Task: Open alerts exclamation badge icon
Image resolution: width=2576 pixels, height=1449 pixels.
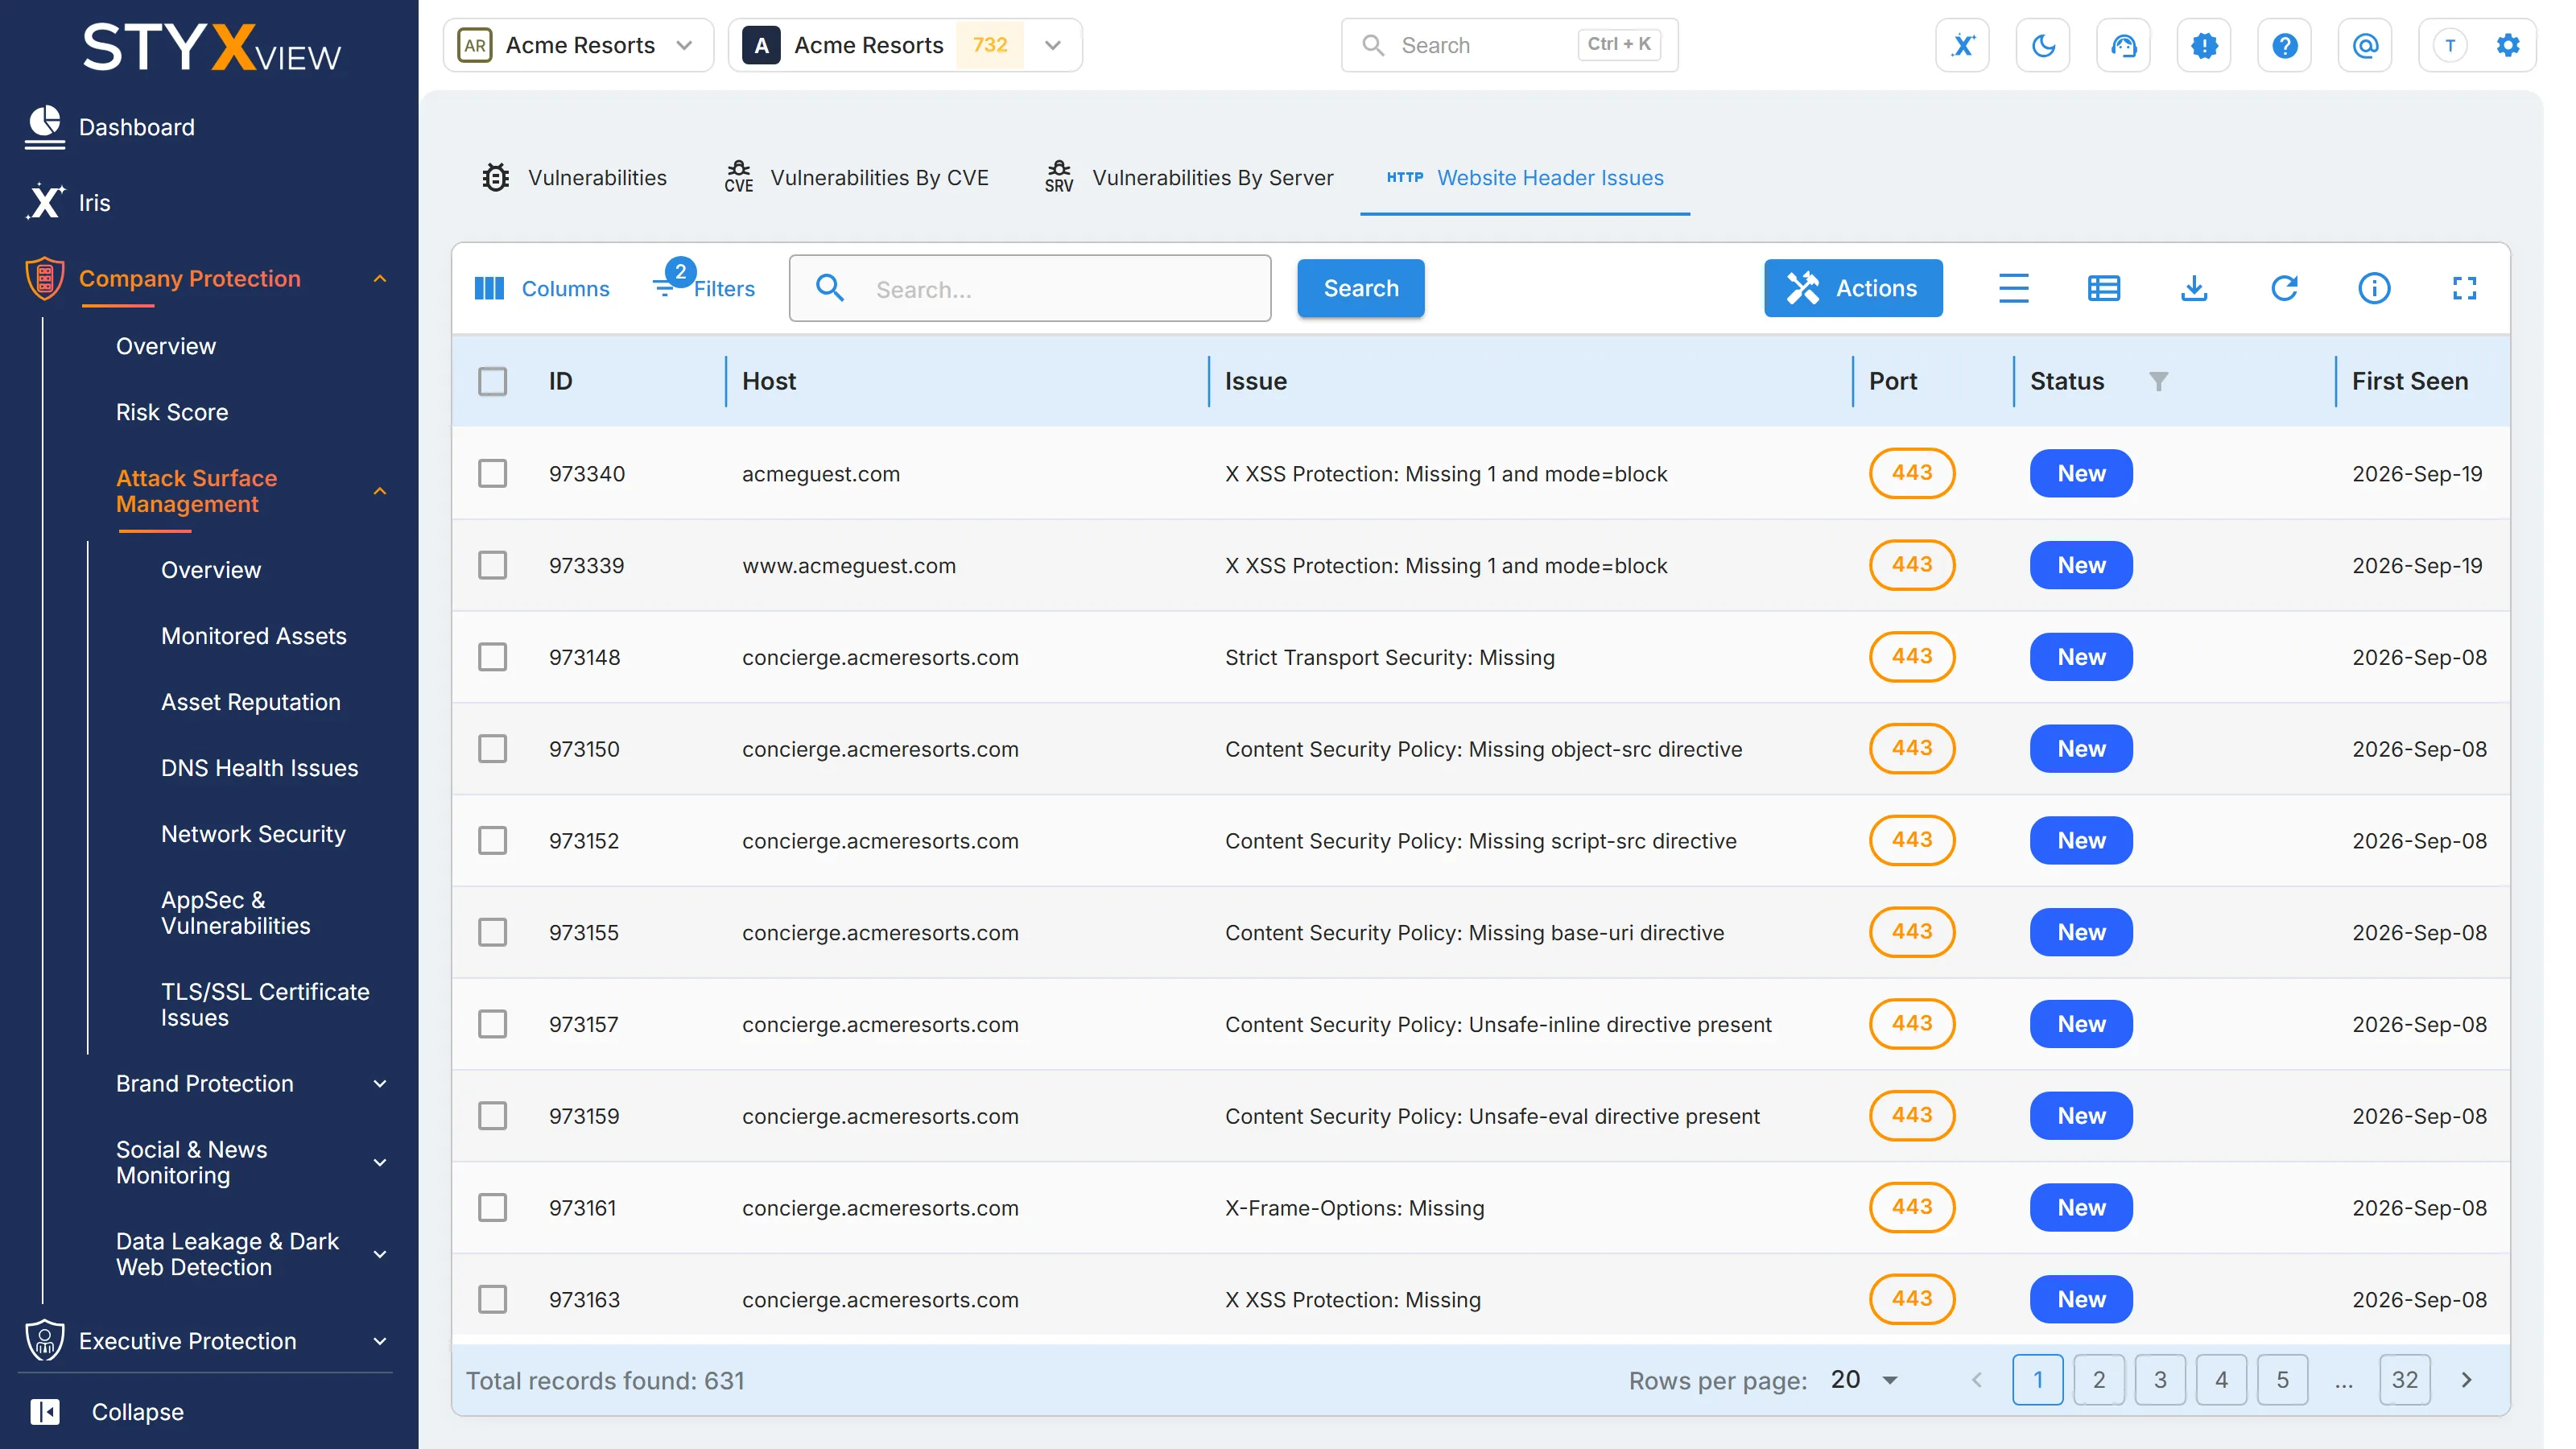Action: (2204, 45)
